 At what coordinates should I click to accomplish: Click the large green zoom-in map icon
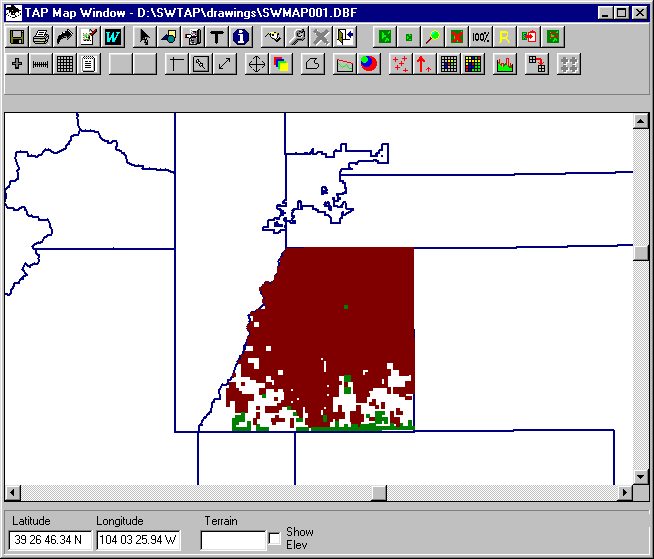(x=385, y=37)
